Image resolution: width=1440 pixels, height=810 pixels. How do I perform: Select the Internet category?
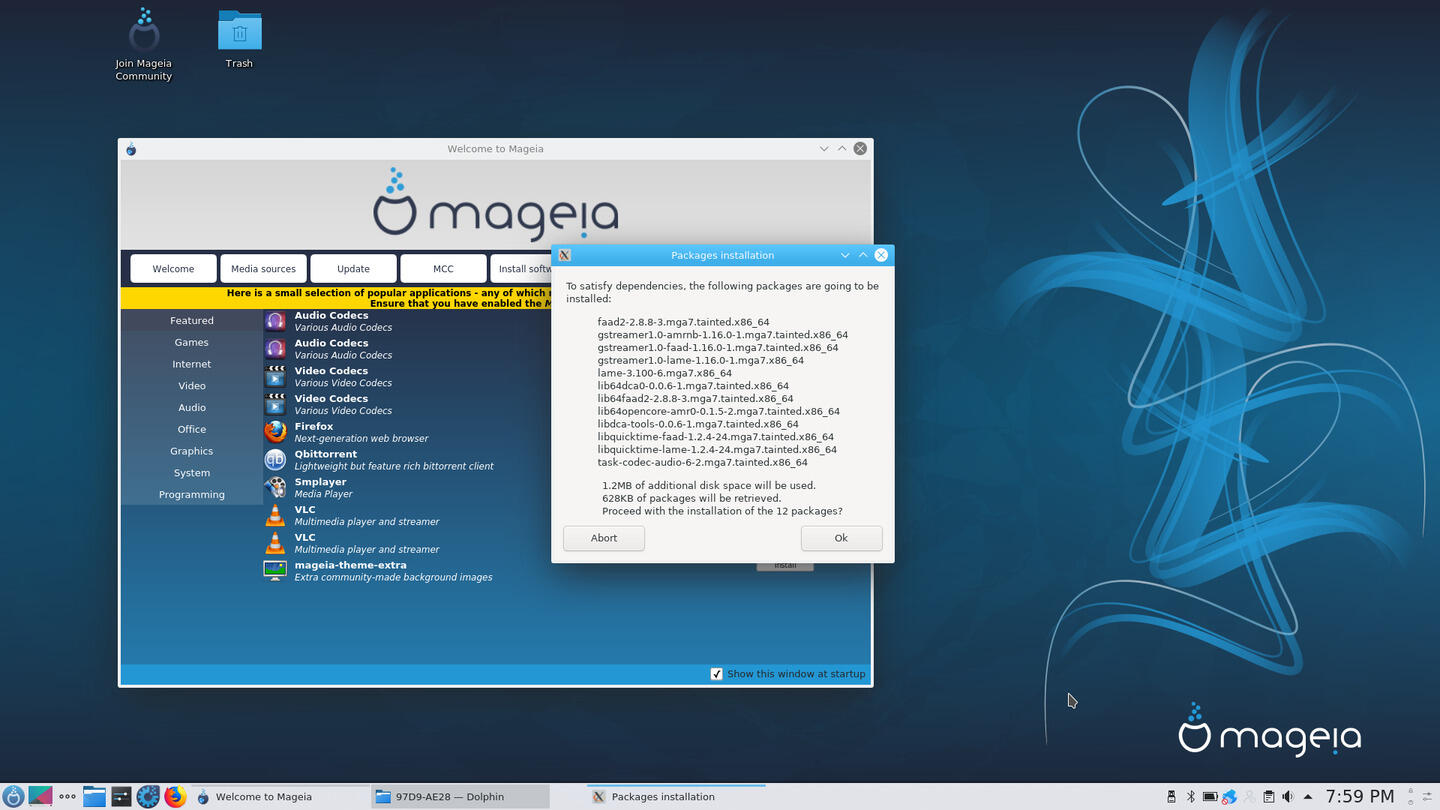click(x=191, y=364)
